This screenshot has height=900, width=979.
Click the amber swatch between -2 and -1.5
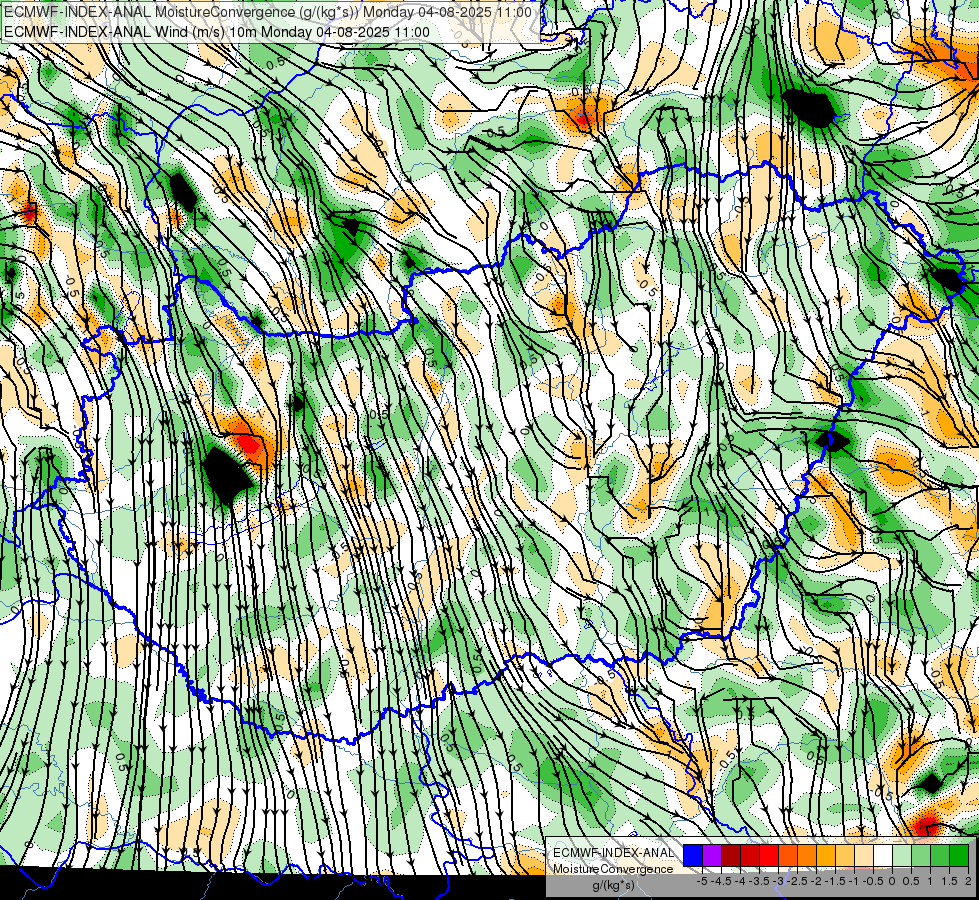pyautogui.click(x=826, y=856)
